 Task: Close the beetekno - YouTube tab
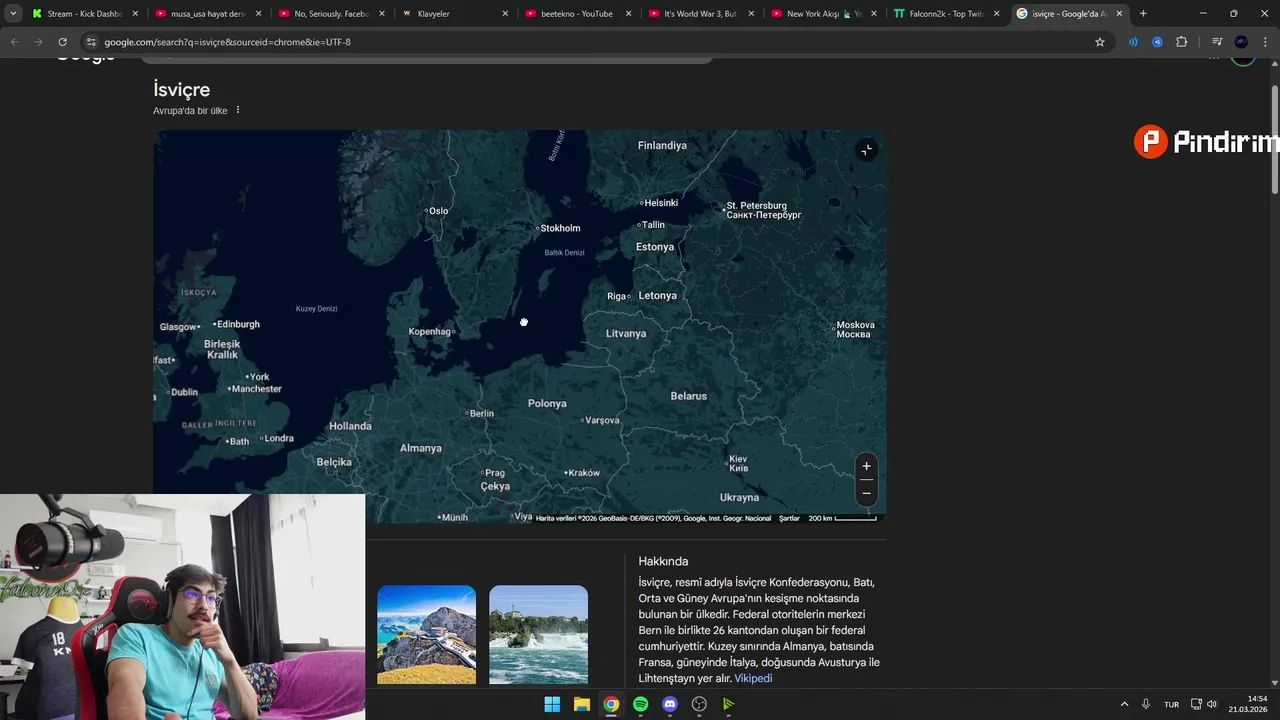pos(628,14)
